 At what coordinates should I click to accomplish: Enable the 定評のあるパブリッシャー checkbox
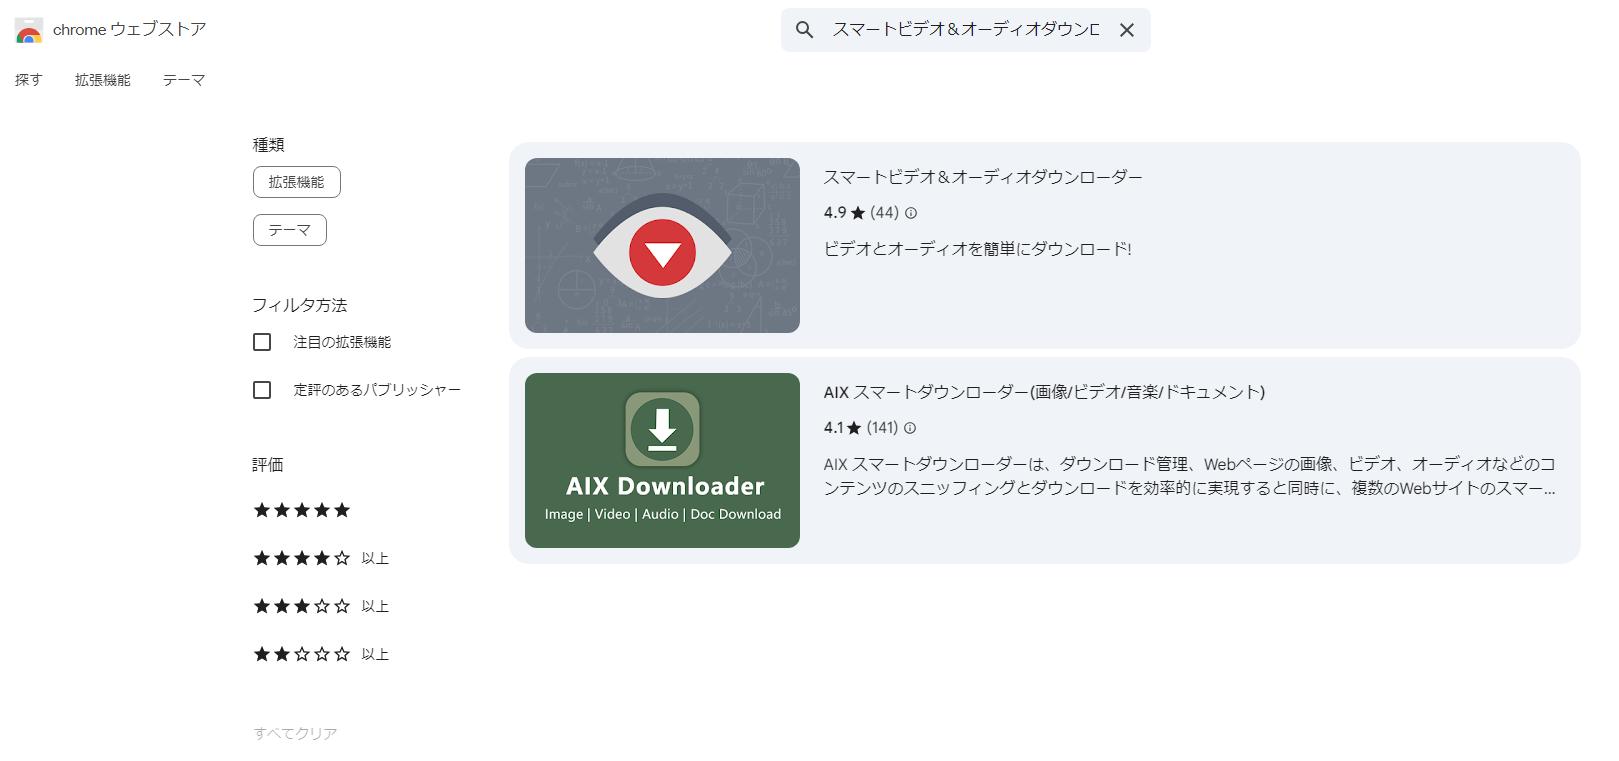coord(262,390)
